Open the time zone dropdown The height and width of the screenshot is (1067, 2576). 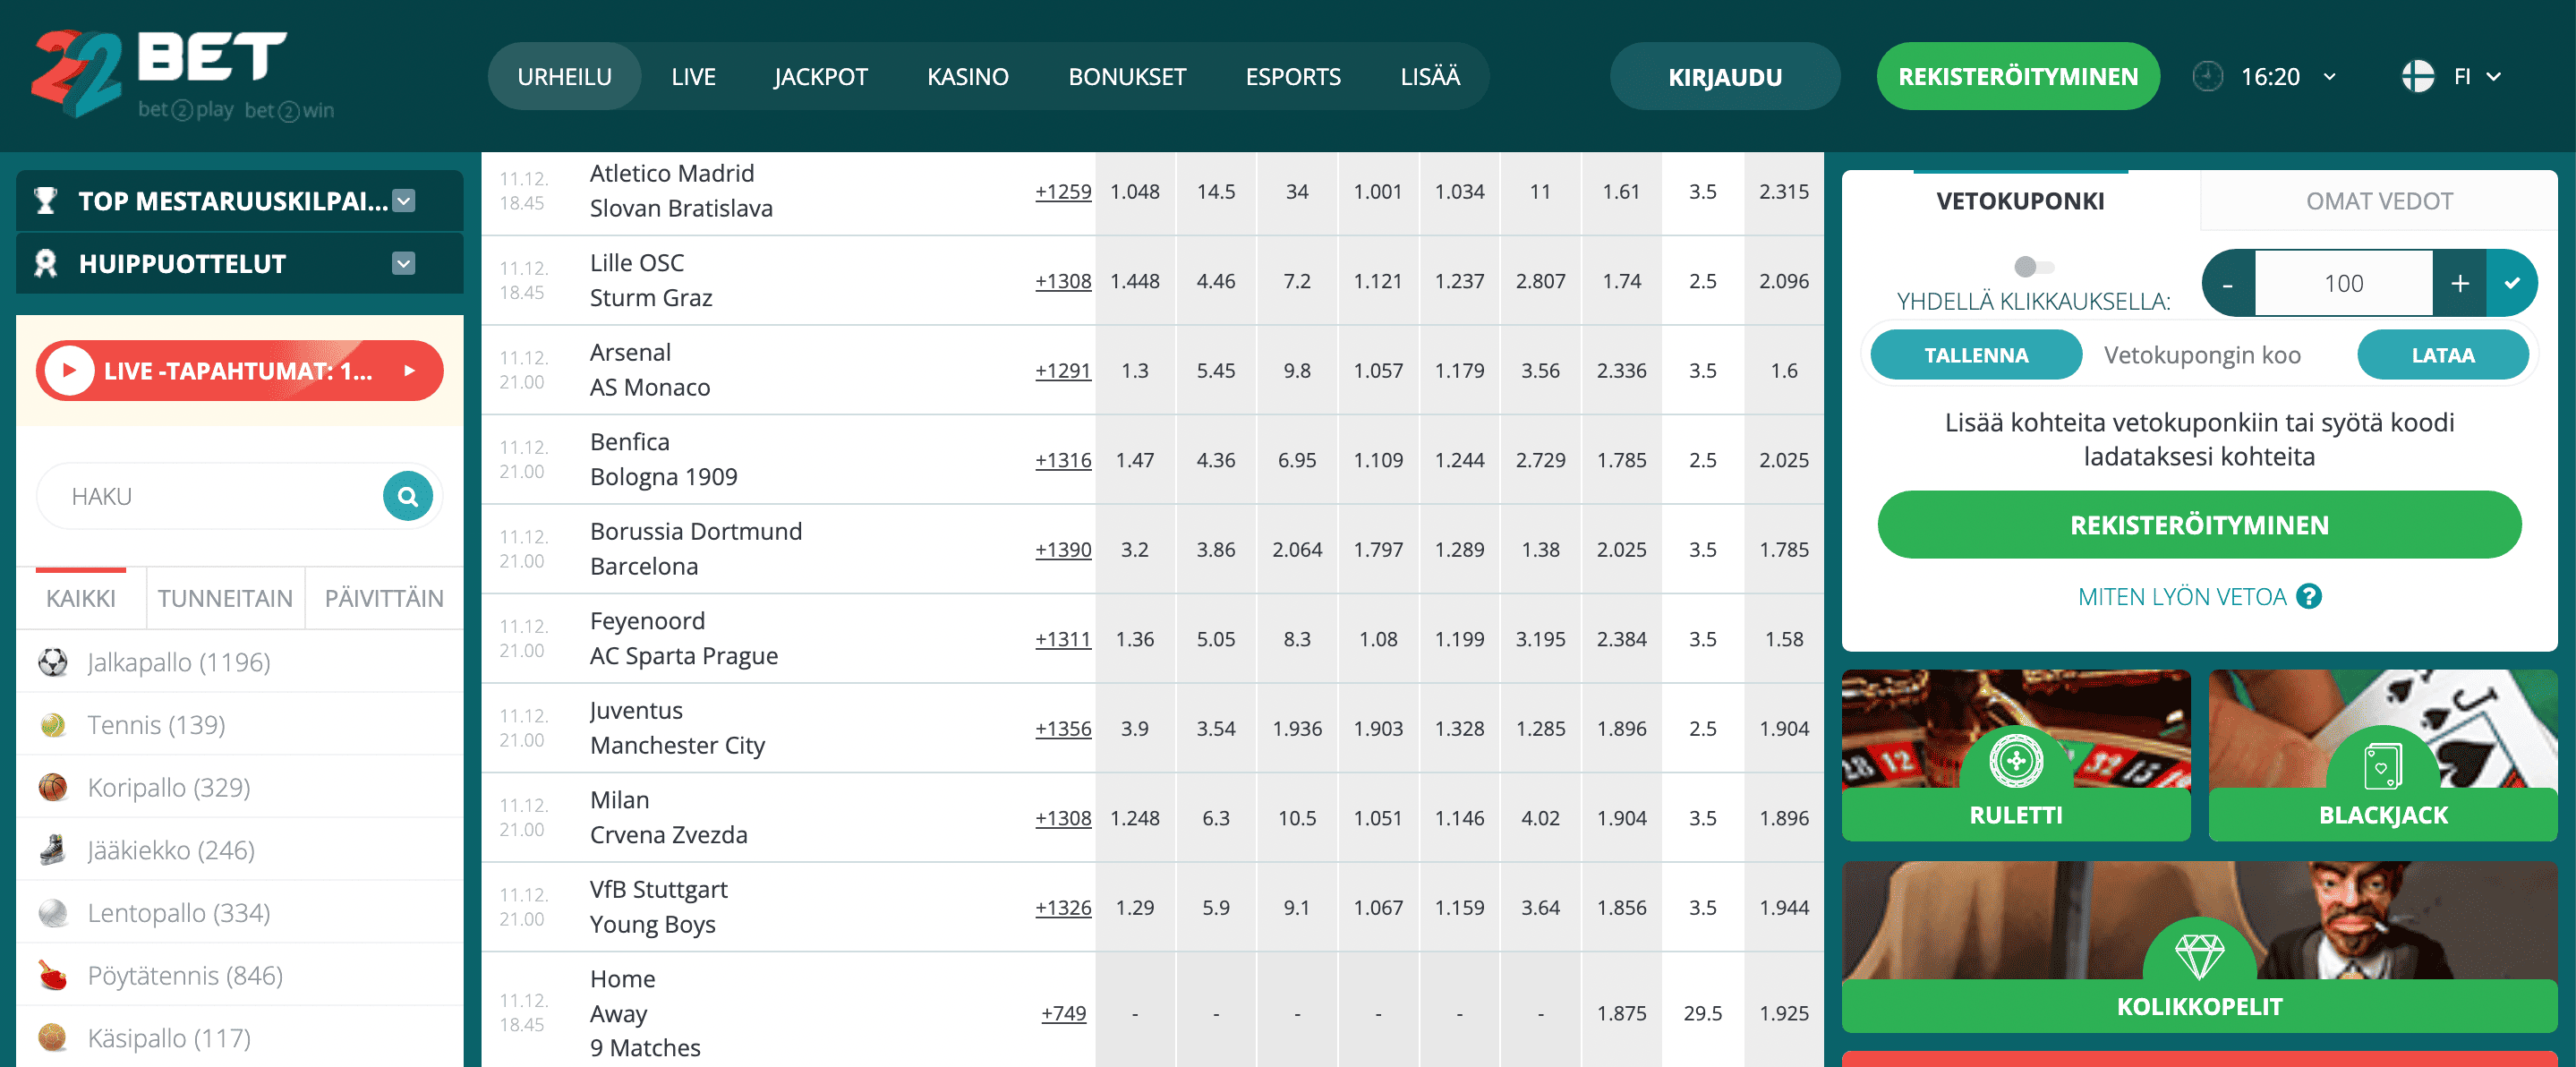[x=2329, y=77]
